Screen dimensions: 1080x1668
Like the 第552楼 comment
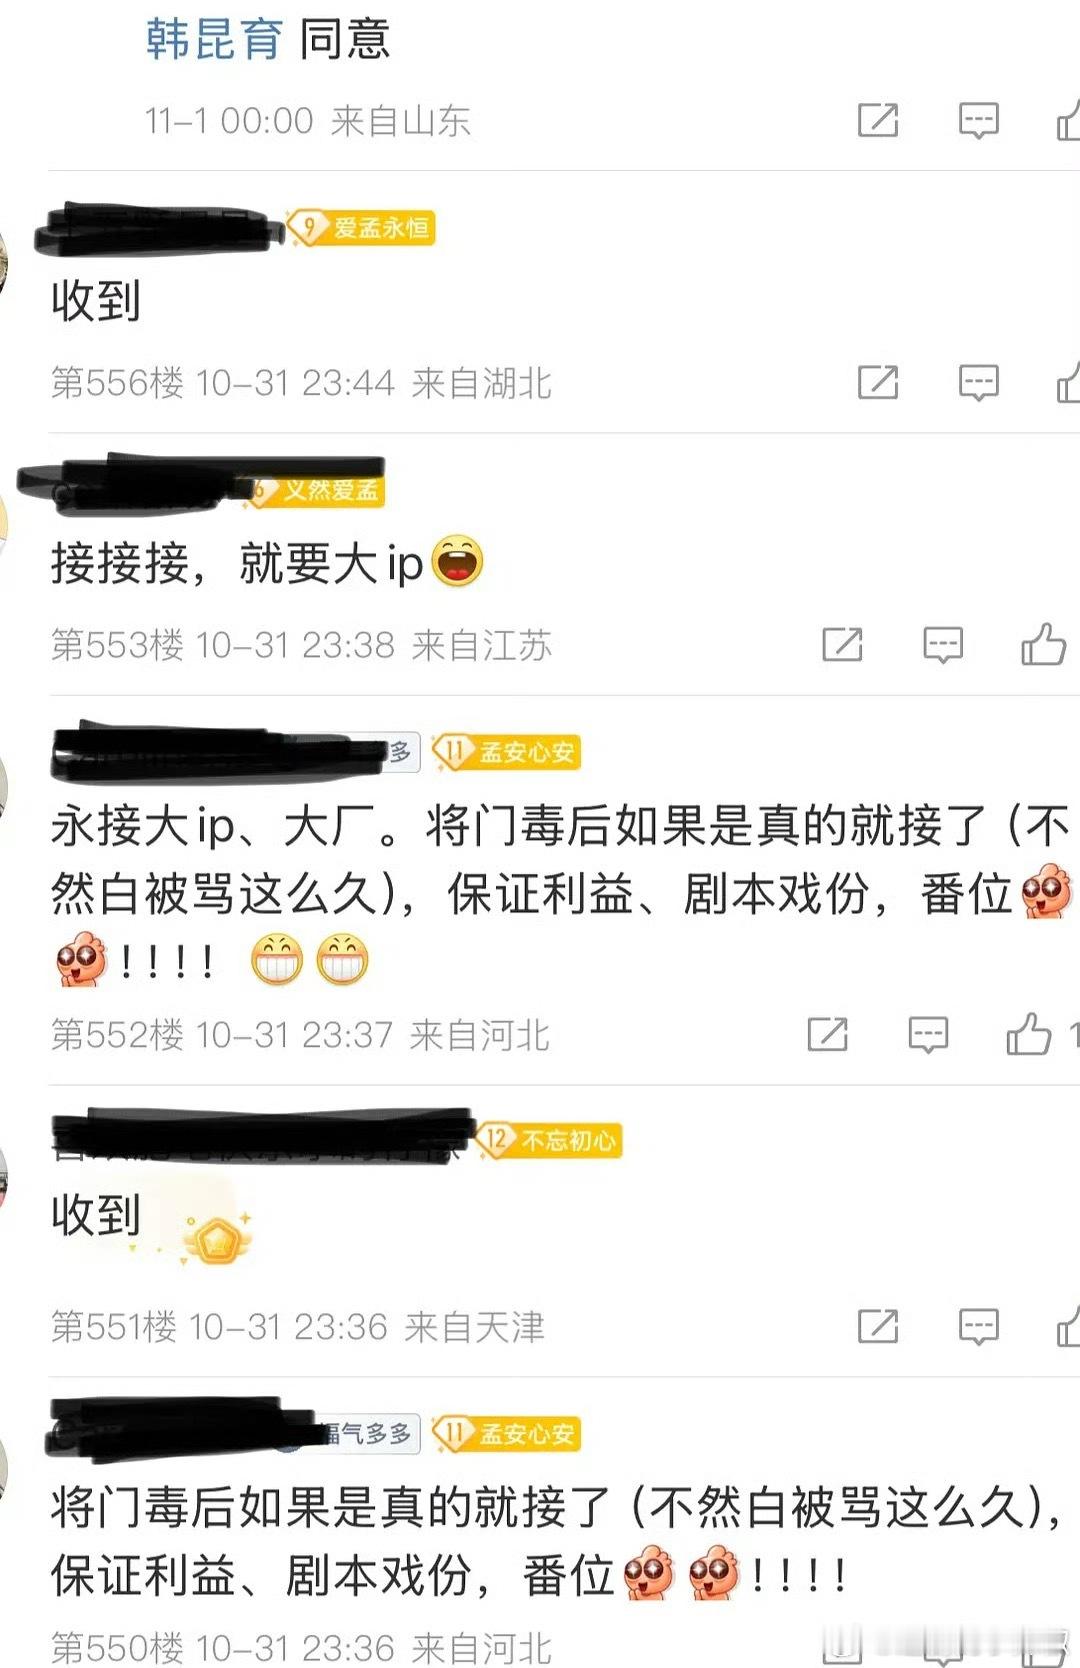pos(1029,1033)
